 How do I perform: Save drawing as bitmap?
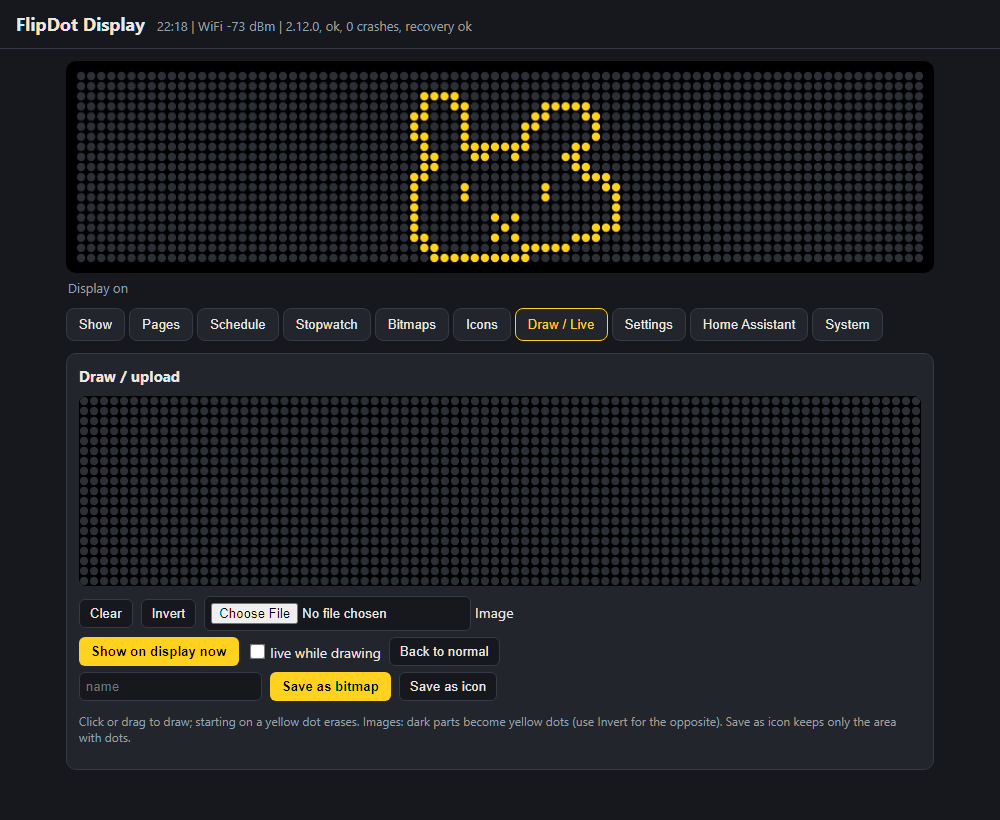pyautogui.click(x=330, y=687)
